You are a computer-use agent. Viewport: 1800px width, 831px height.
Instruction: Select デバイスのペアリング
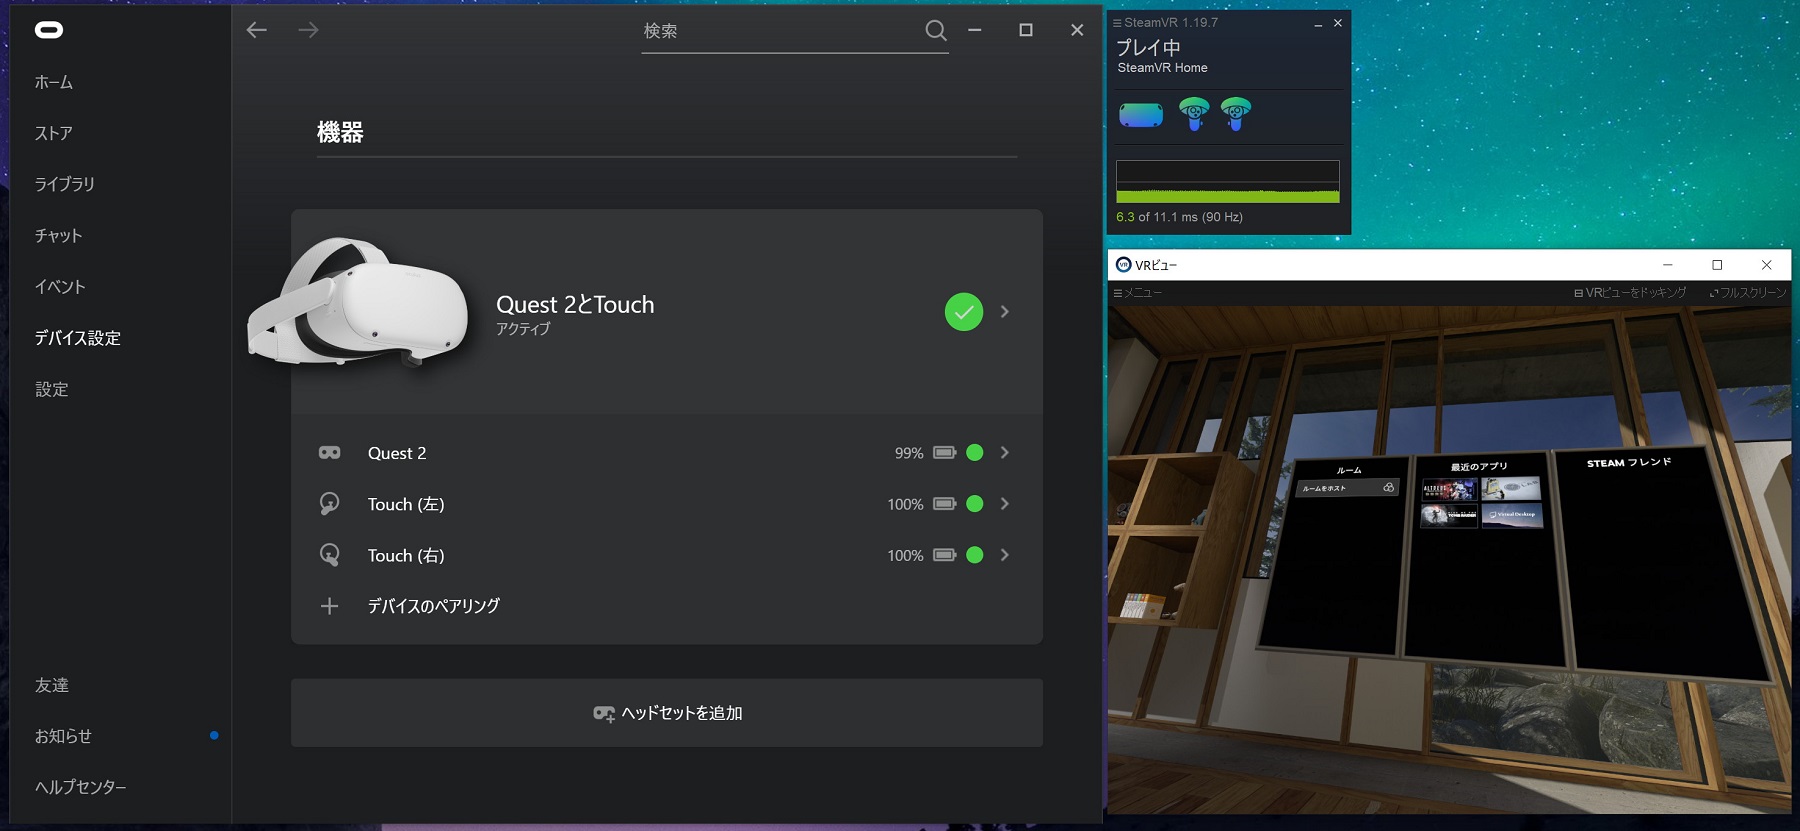coord(434,606)
